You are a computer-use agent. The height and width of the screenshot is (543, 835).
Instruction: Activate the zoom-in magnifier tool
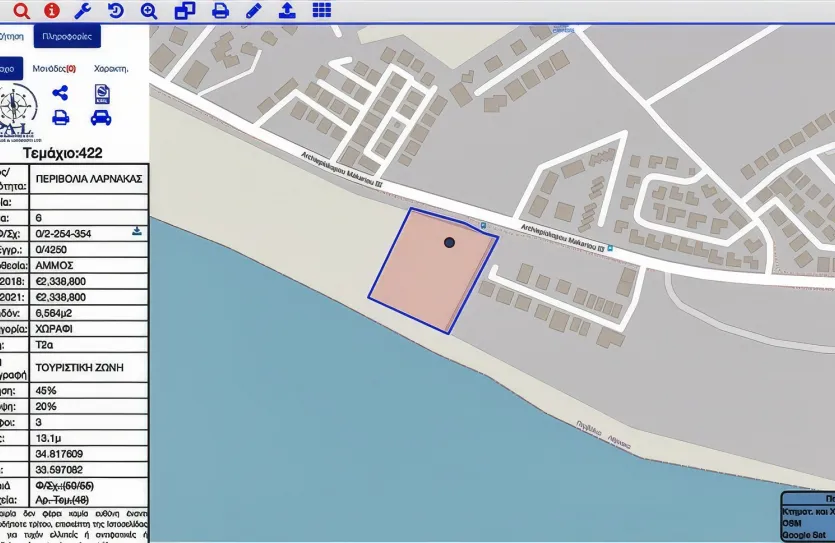click(x=149, y=11)
